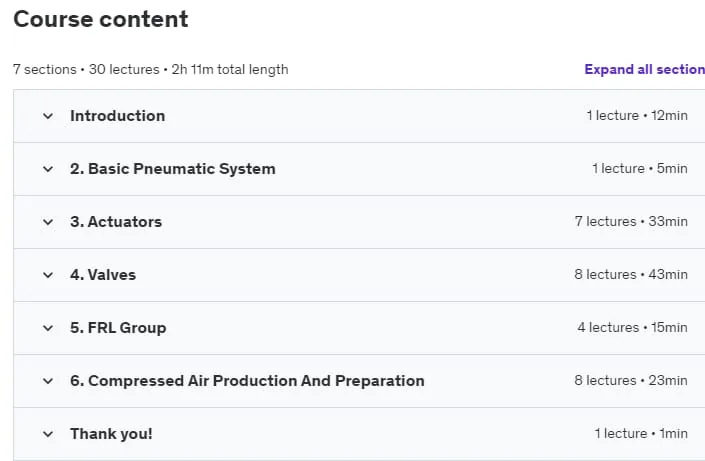Select the 5. FRL Group heading
Screen dimensions: 705x461
(118, 328)
